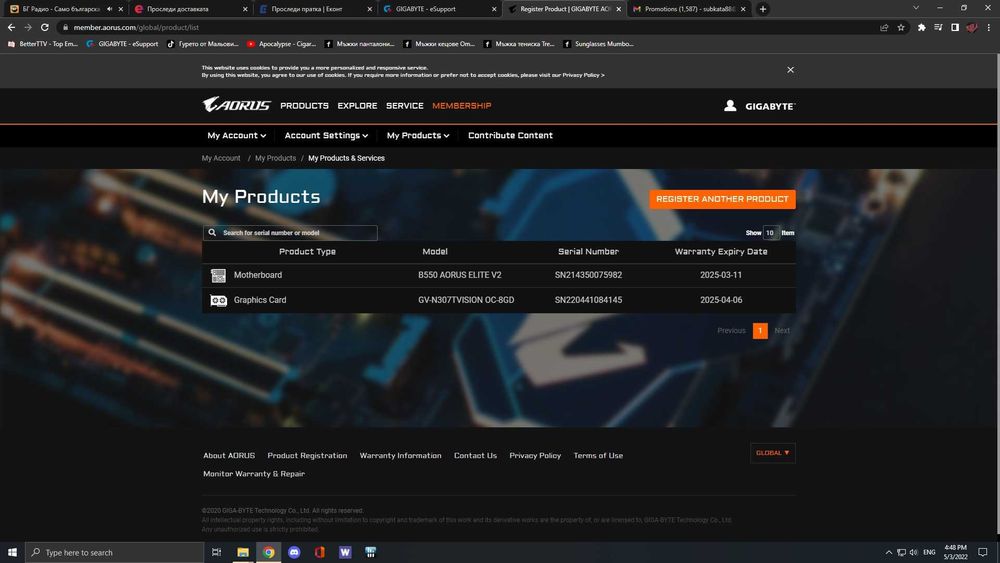Click the Graphics Card product type icon
1000x563 pixels.
(218, 300)
